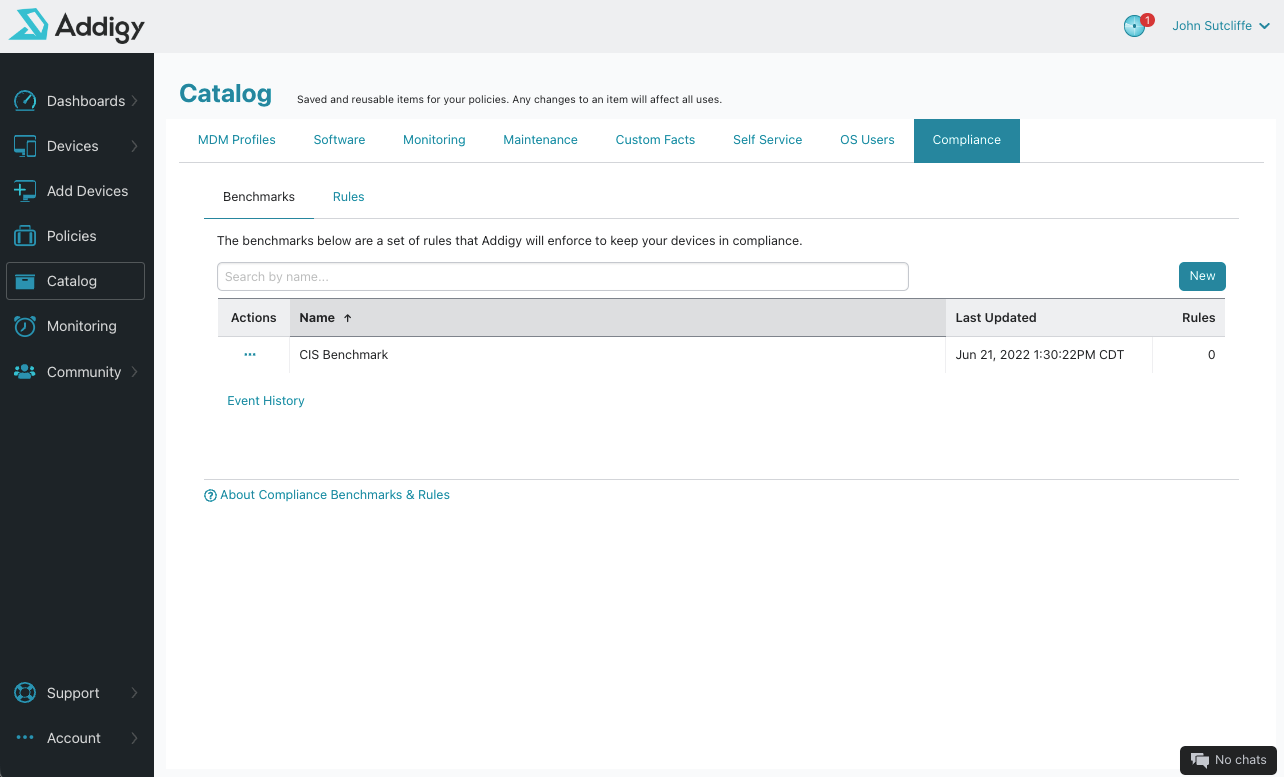Click the Devices monitor icon
This screenshot has width=1284, height=777.
(25, 146)
